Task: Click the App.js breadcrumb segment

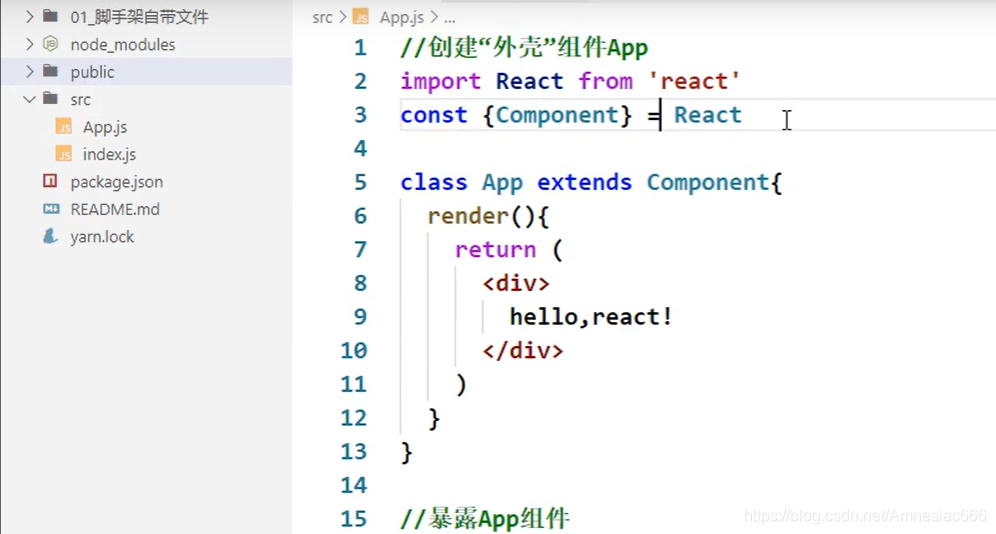Action: [401, 18]
